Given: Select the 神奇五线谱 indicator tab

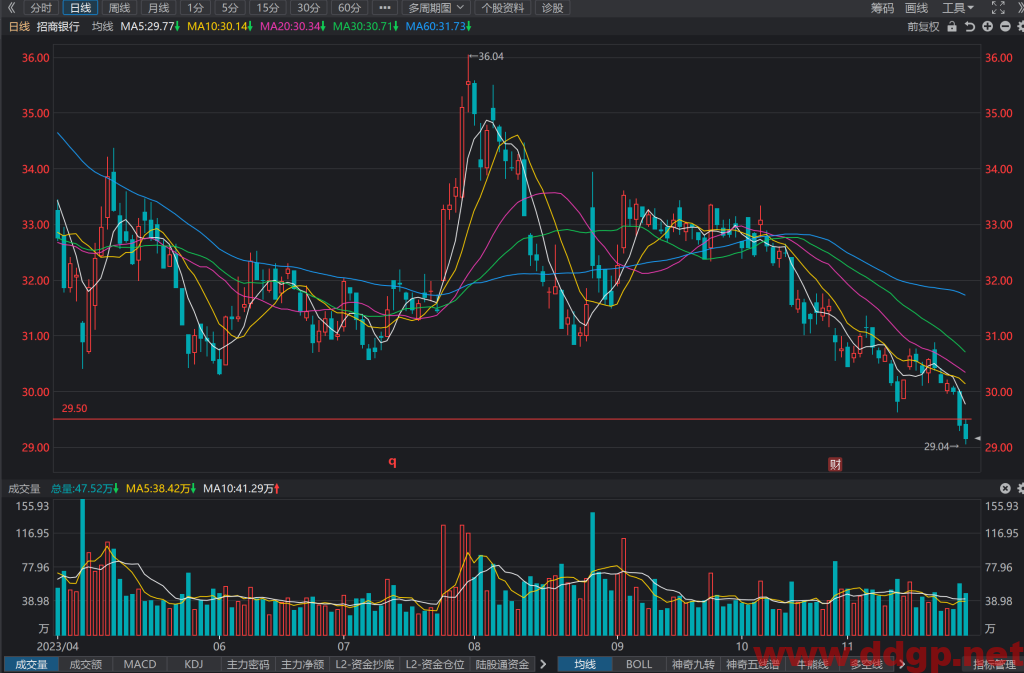Looking at the screenshot, I should pyautogui.click(x=752, y=665).
